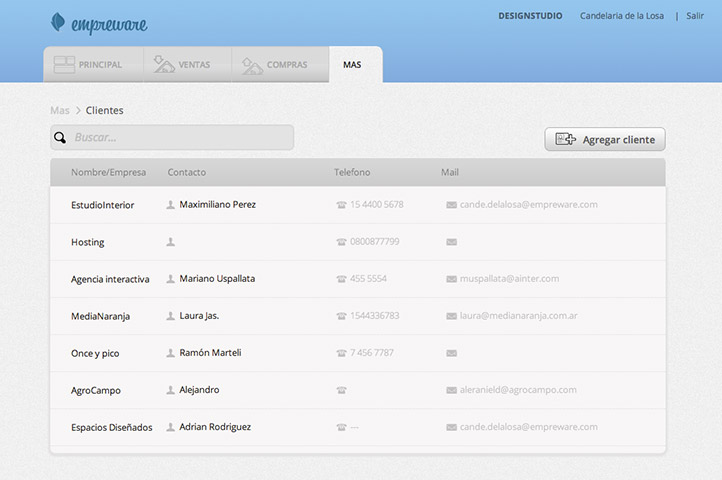Click phone icon in AgroCampo row
The width and height of the screenshot is (722, 480).
click(341, 390)
